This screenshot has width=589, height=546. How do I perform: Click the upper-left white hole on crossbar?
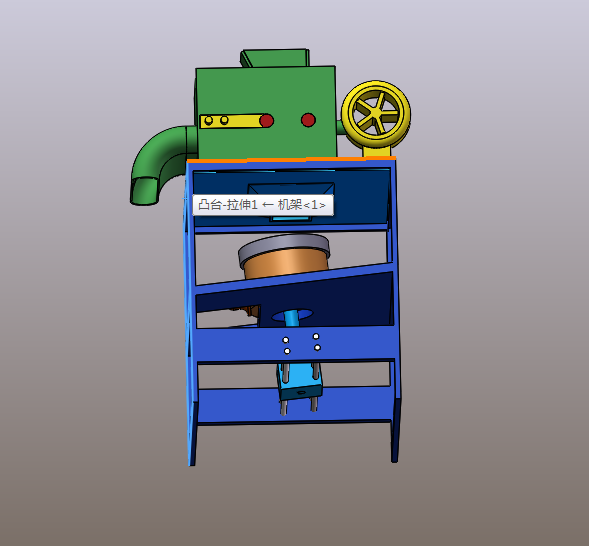pyautogui.click(x=285, y=340)
